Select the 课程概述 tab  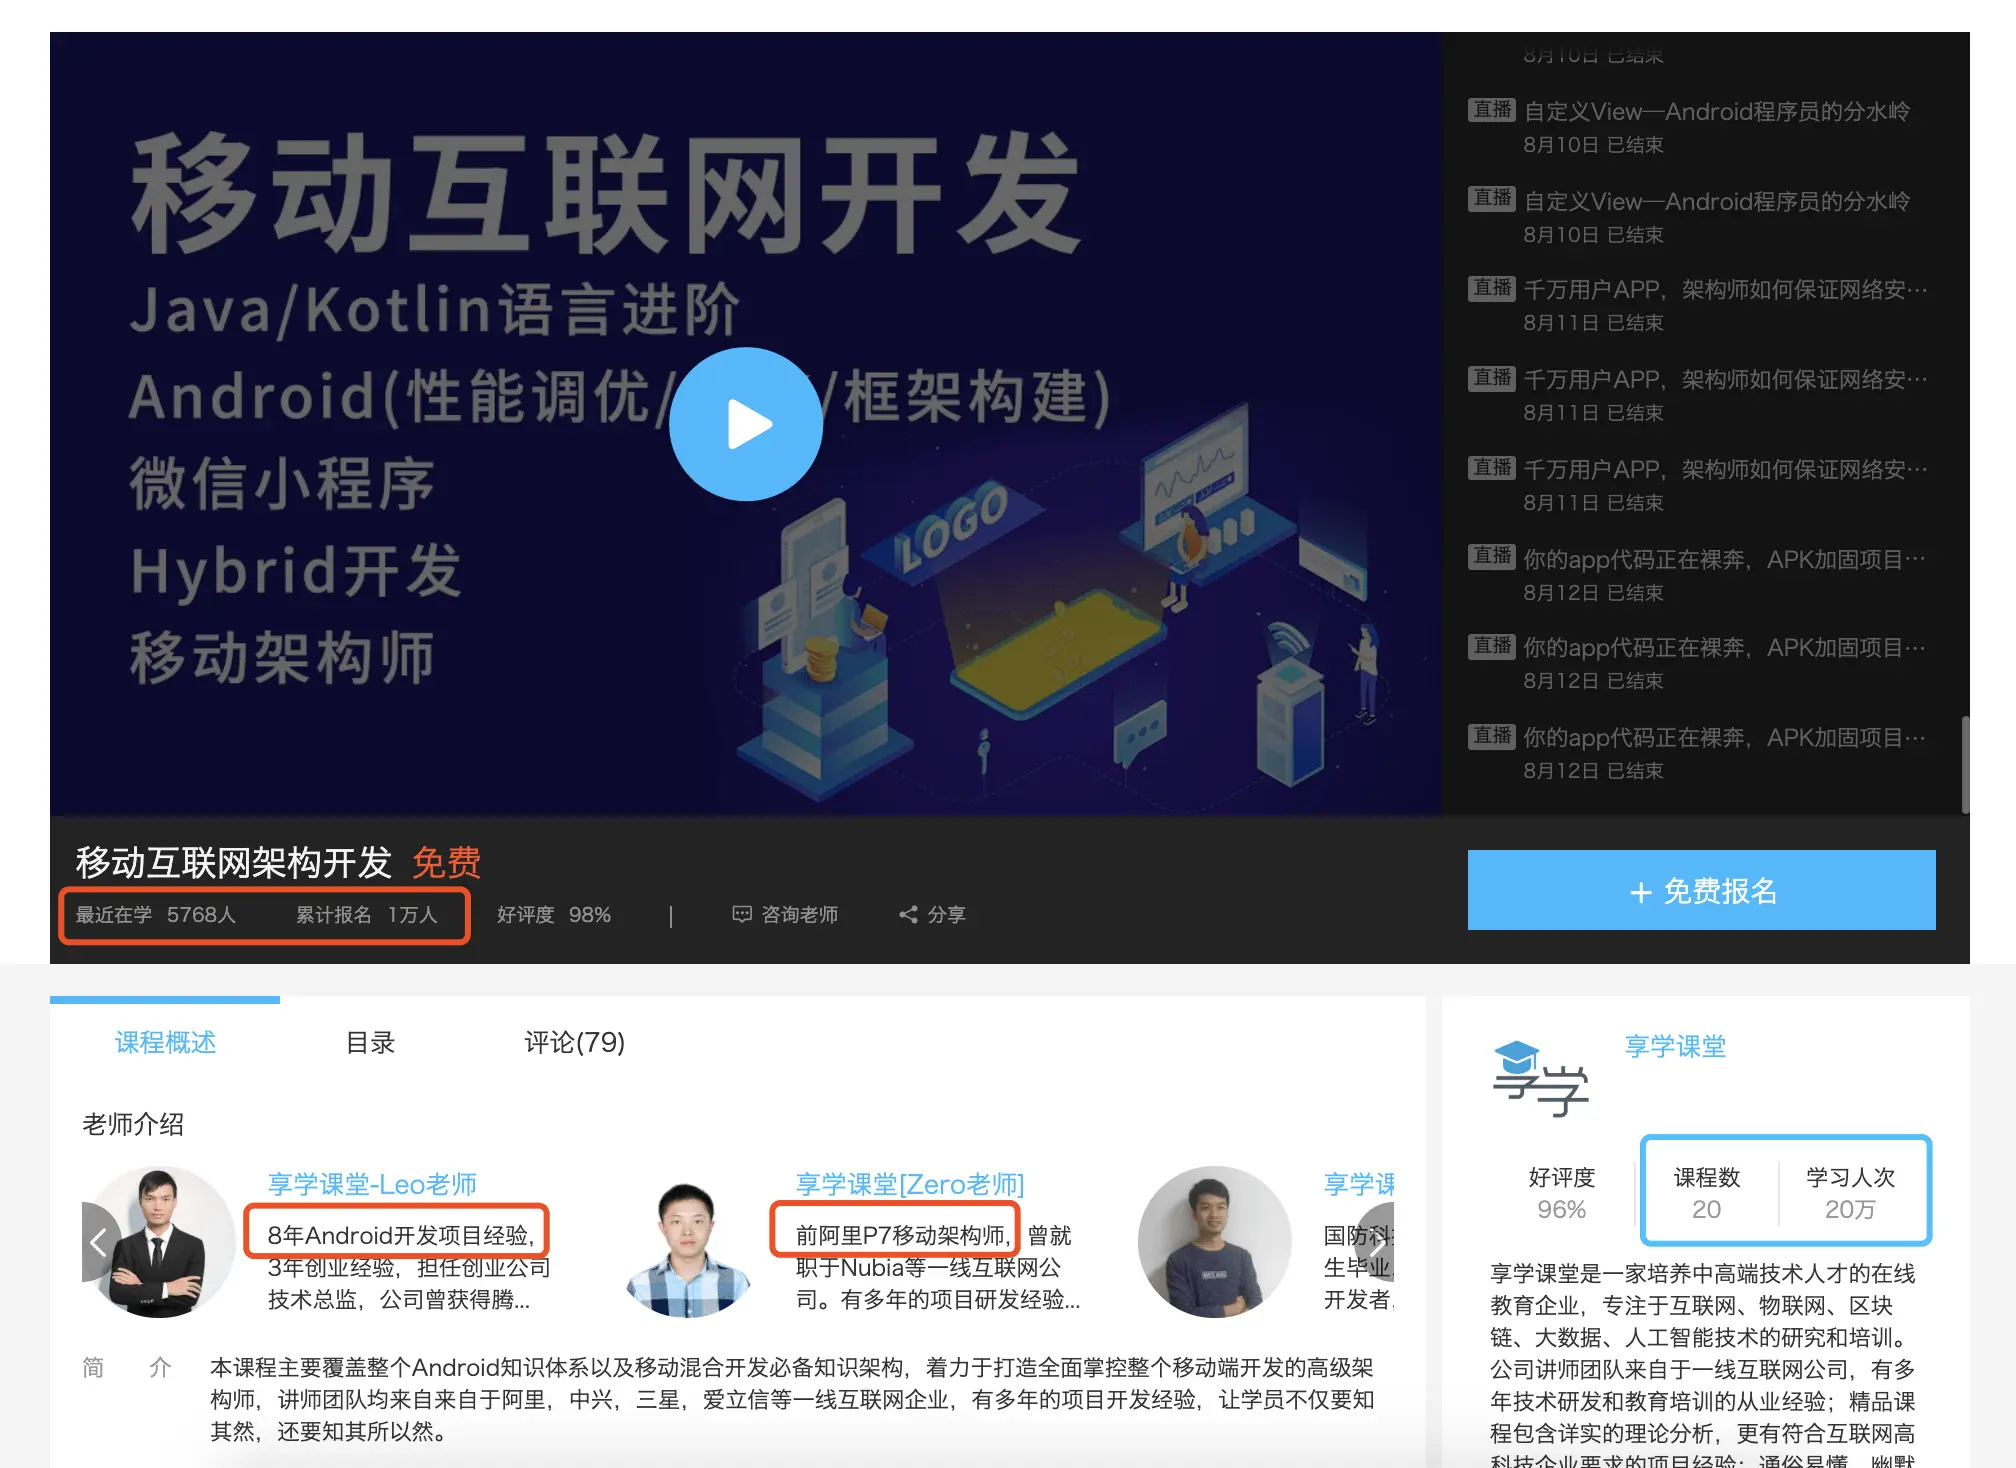(x=165, y=1042)
